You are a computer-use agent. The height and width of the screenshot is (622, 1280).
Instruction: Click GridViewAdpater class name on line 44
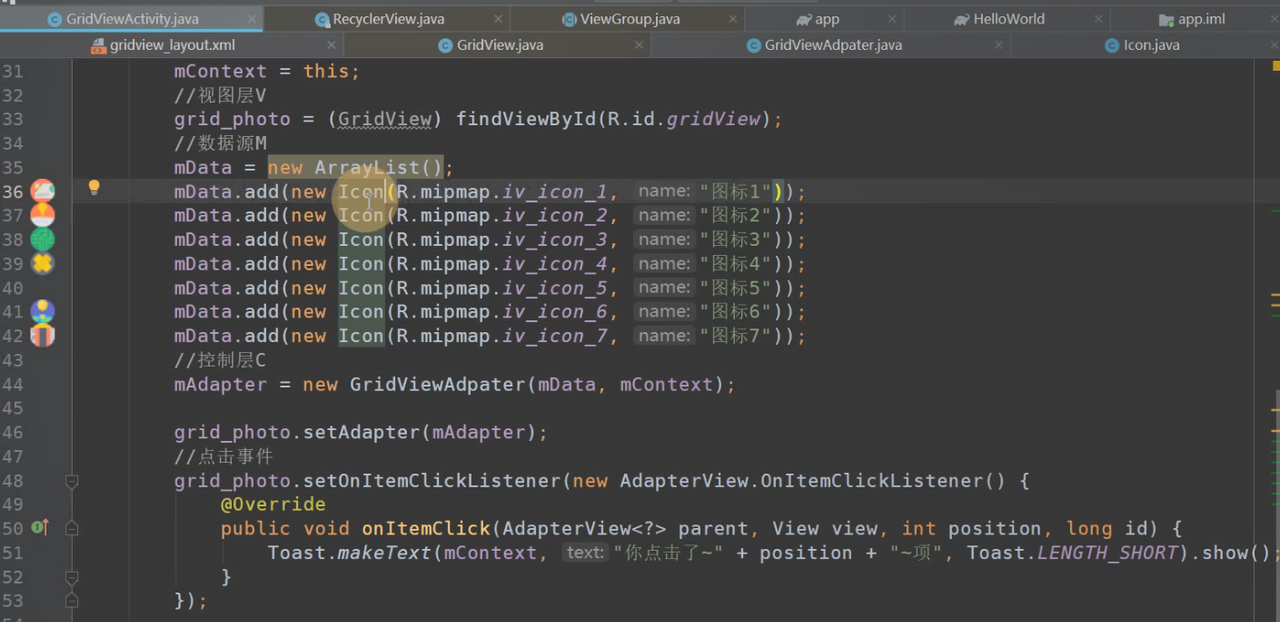(437, 385)
